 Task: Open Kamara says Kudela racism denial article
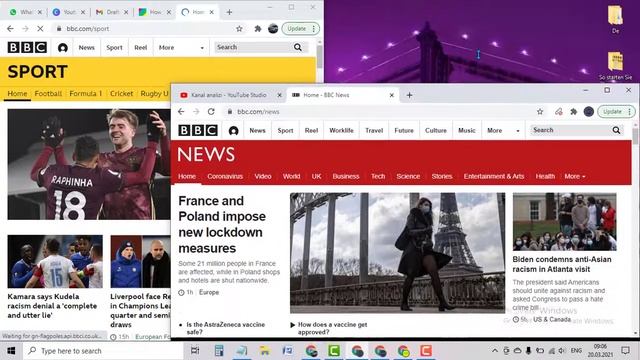[x=52, y=306]
